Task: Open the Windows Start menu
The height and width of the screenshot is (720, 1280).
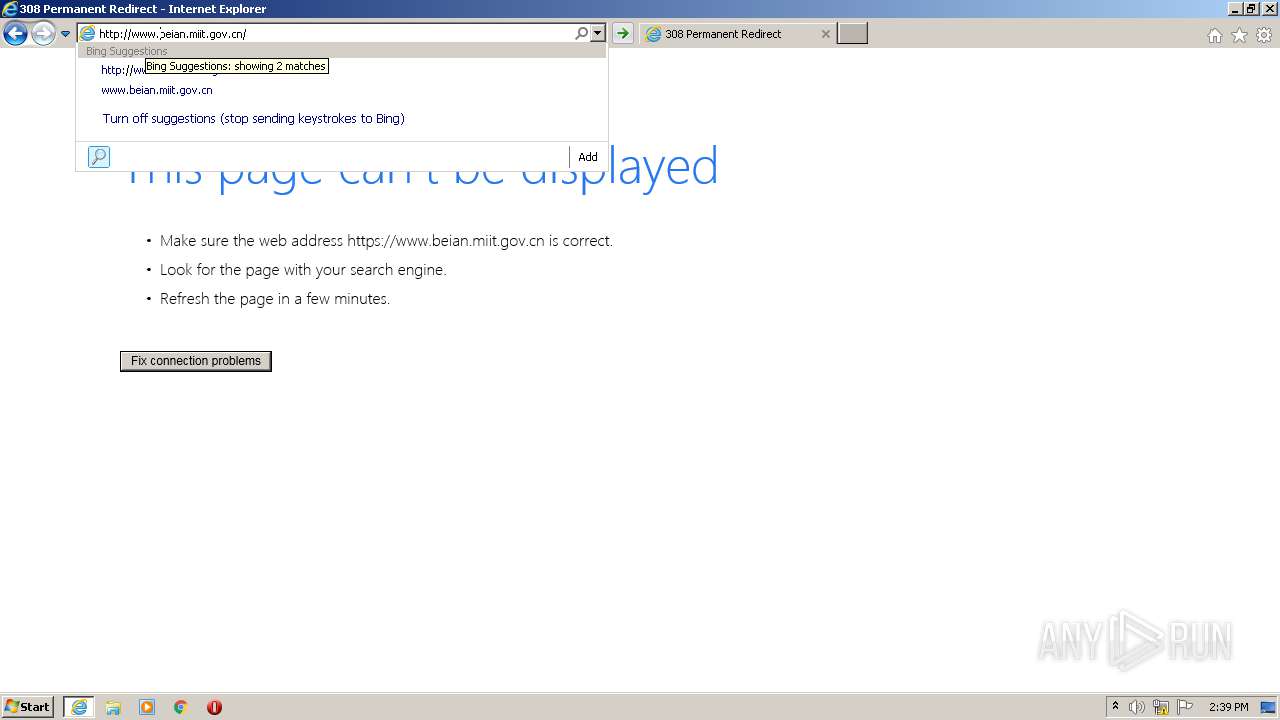Action: [x=29, y=707]
